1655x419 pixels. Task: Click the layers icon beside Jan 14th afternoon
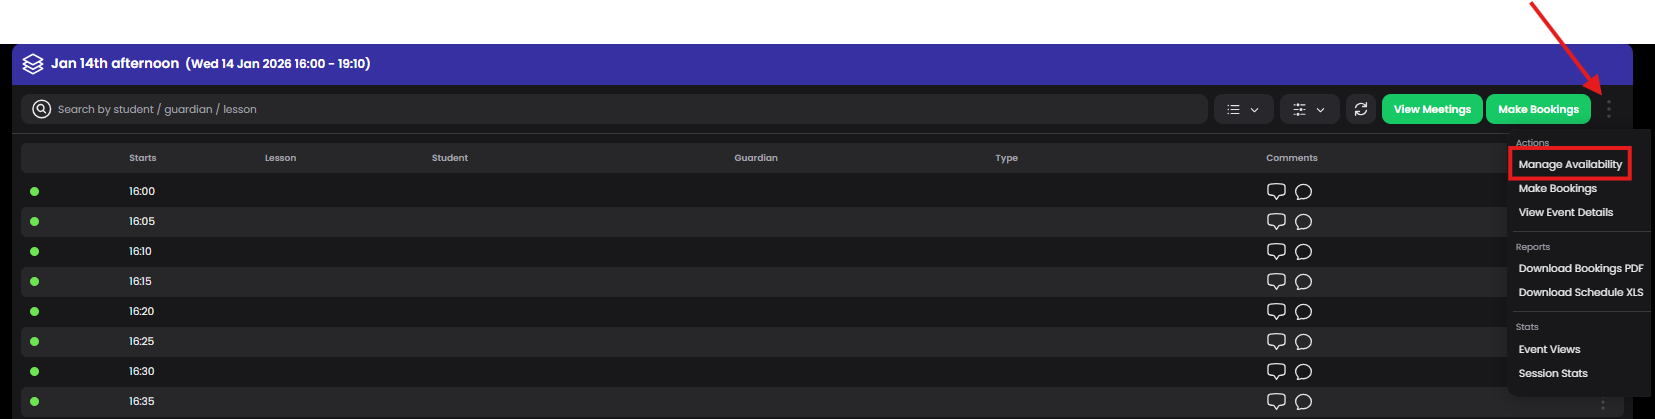tap(33, 64)
